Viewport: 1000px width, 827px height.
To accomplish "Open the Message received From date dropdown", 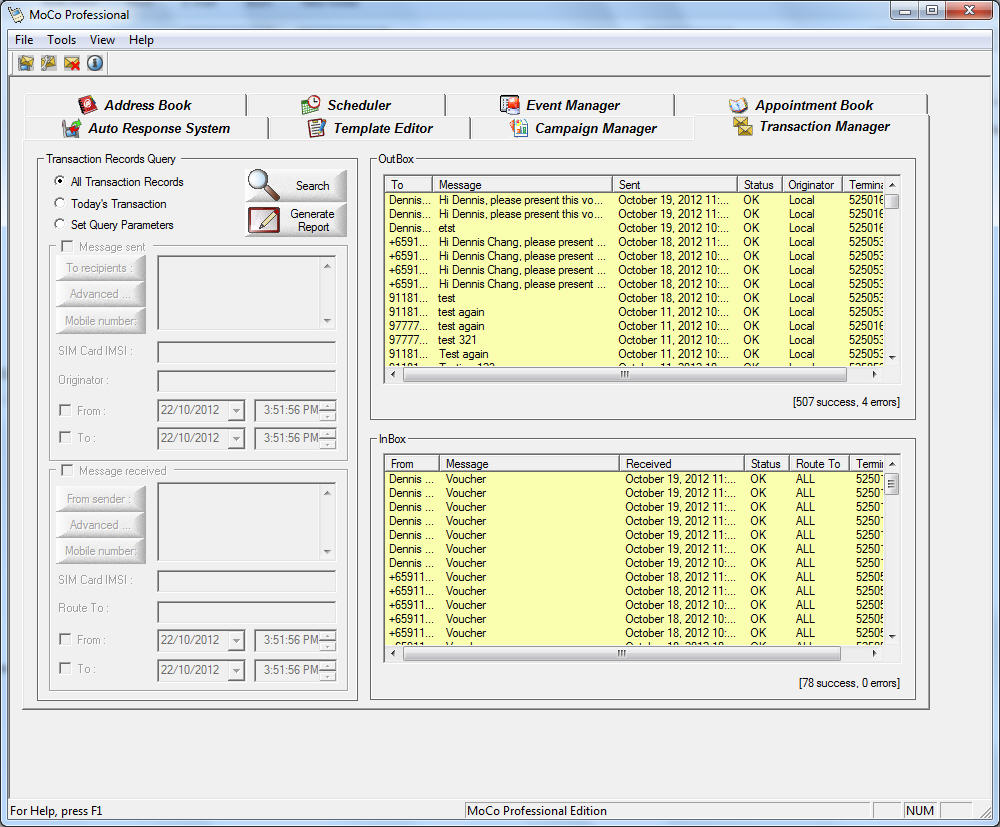I will (x=237, y=640).
